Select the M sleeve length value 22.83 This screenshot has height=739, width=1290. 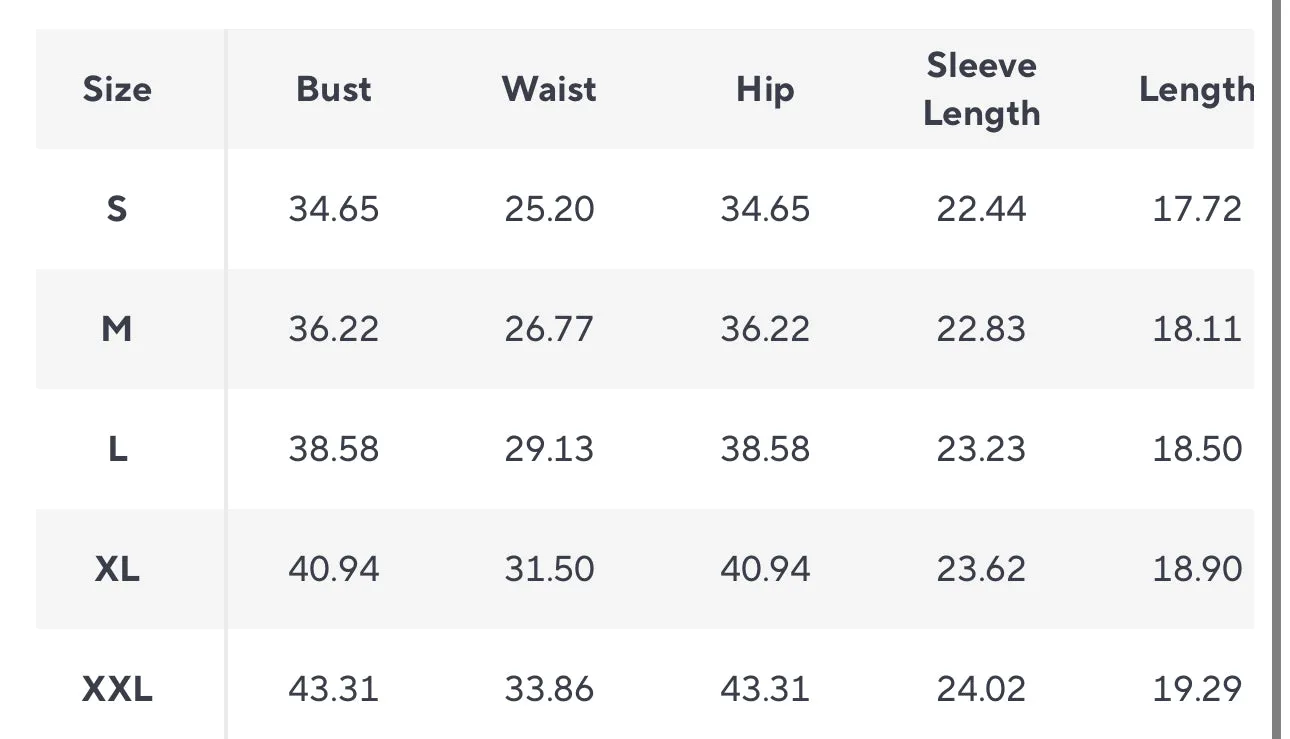point(981,329)
